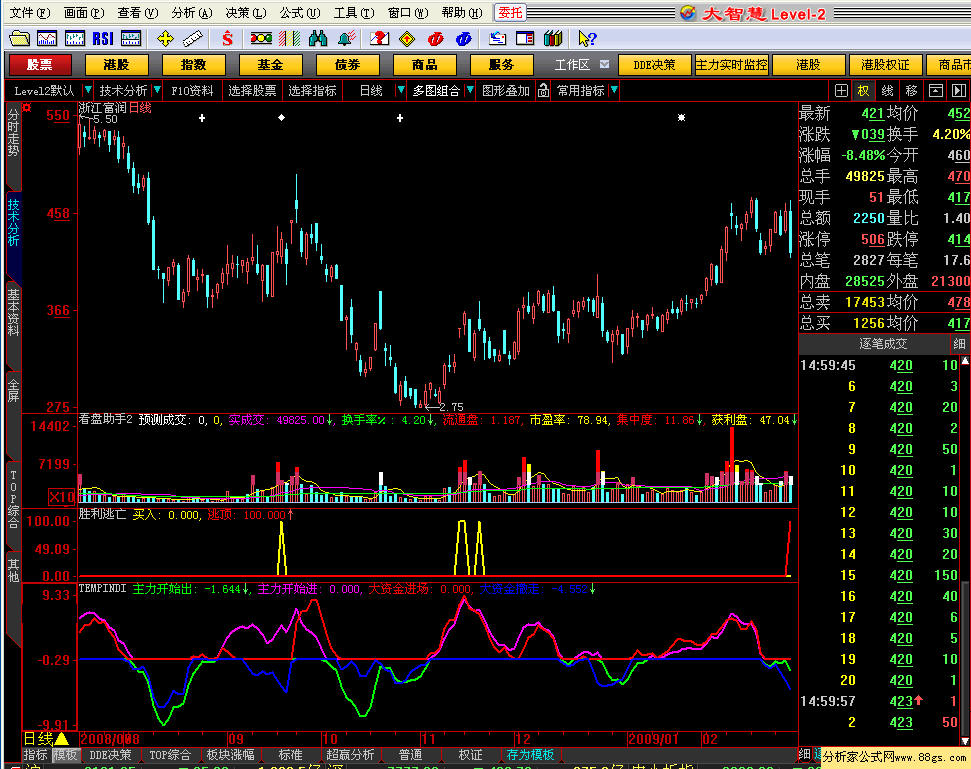Viewport: 971px width, 769px height.
Task: Click the skip-to-end arrow icon
Action: click(x=959, y=90)
